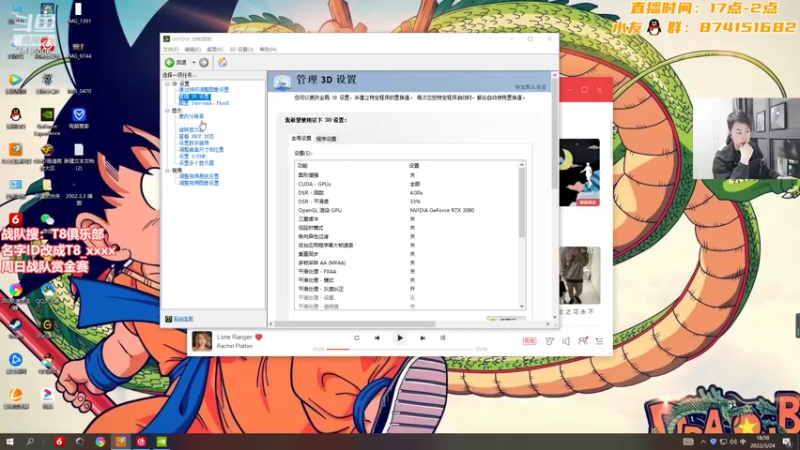Screen dimensions: 800x450
Task: Open the WeChat desktop icon
Action: point(47,220)
